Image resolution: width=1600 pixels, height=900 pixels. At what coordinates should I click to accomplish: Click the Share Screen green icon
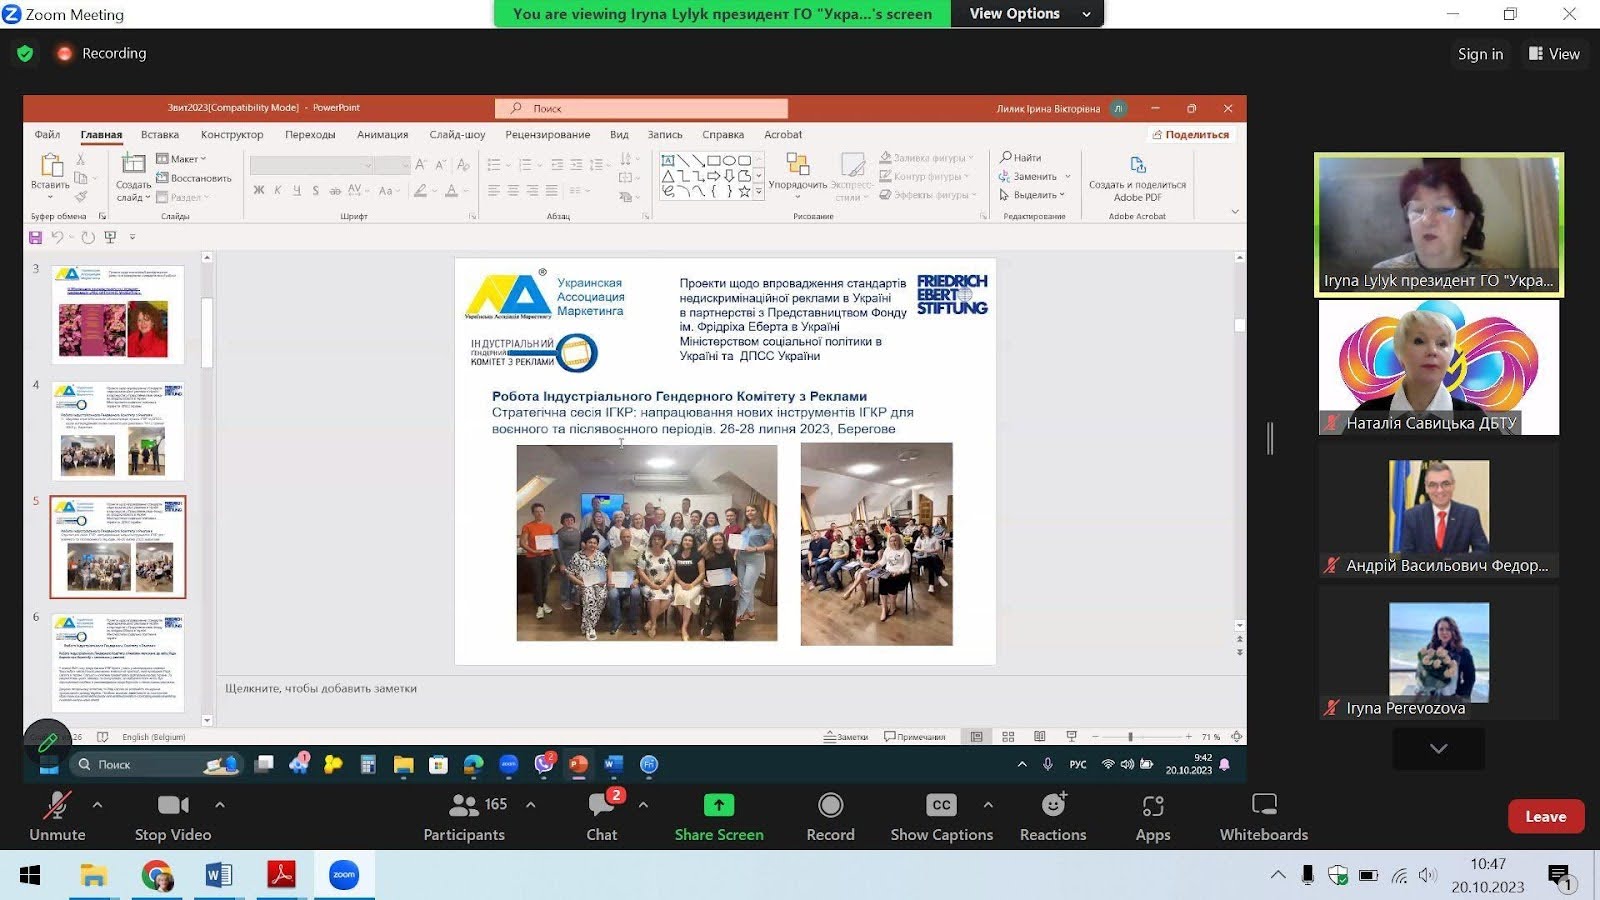click(x=718, y=806)
